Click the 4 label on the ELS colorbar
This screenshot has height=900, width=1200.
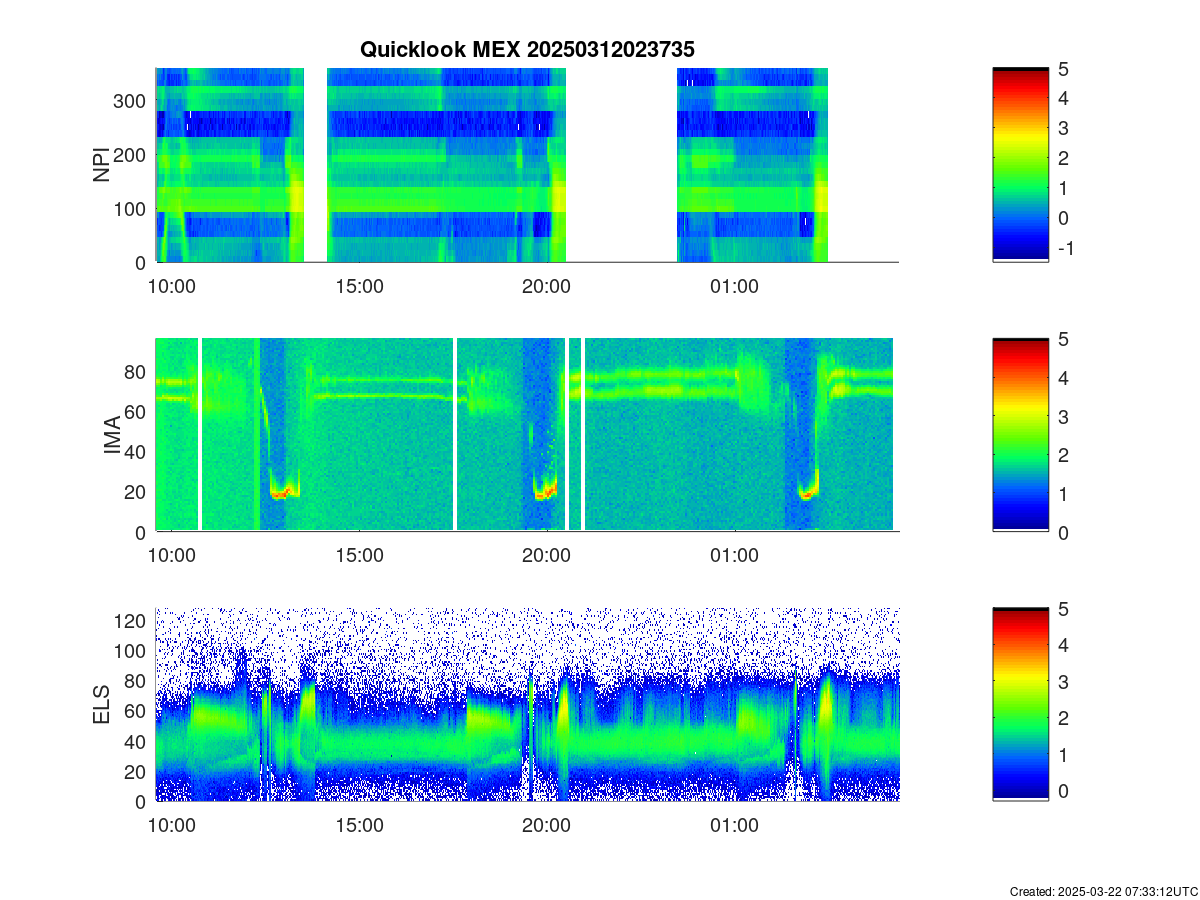1063,645
